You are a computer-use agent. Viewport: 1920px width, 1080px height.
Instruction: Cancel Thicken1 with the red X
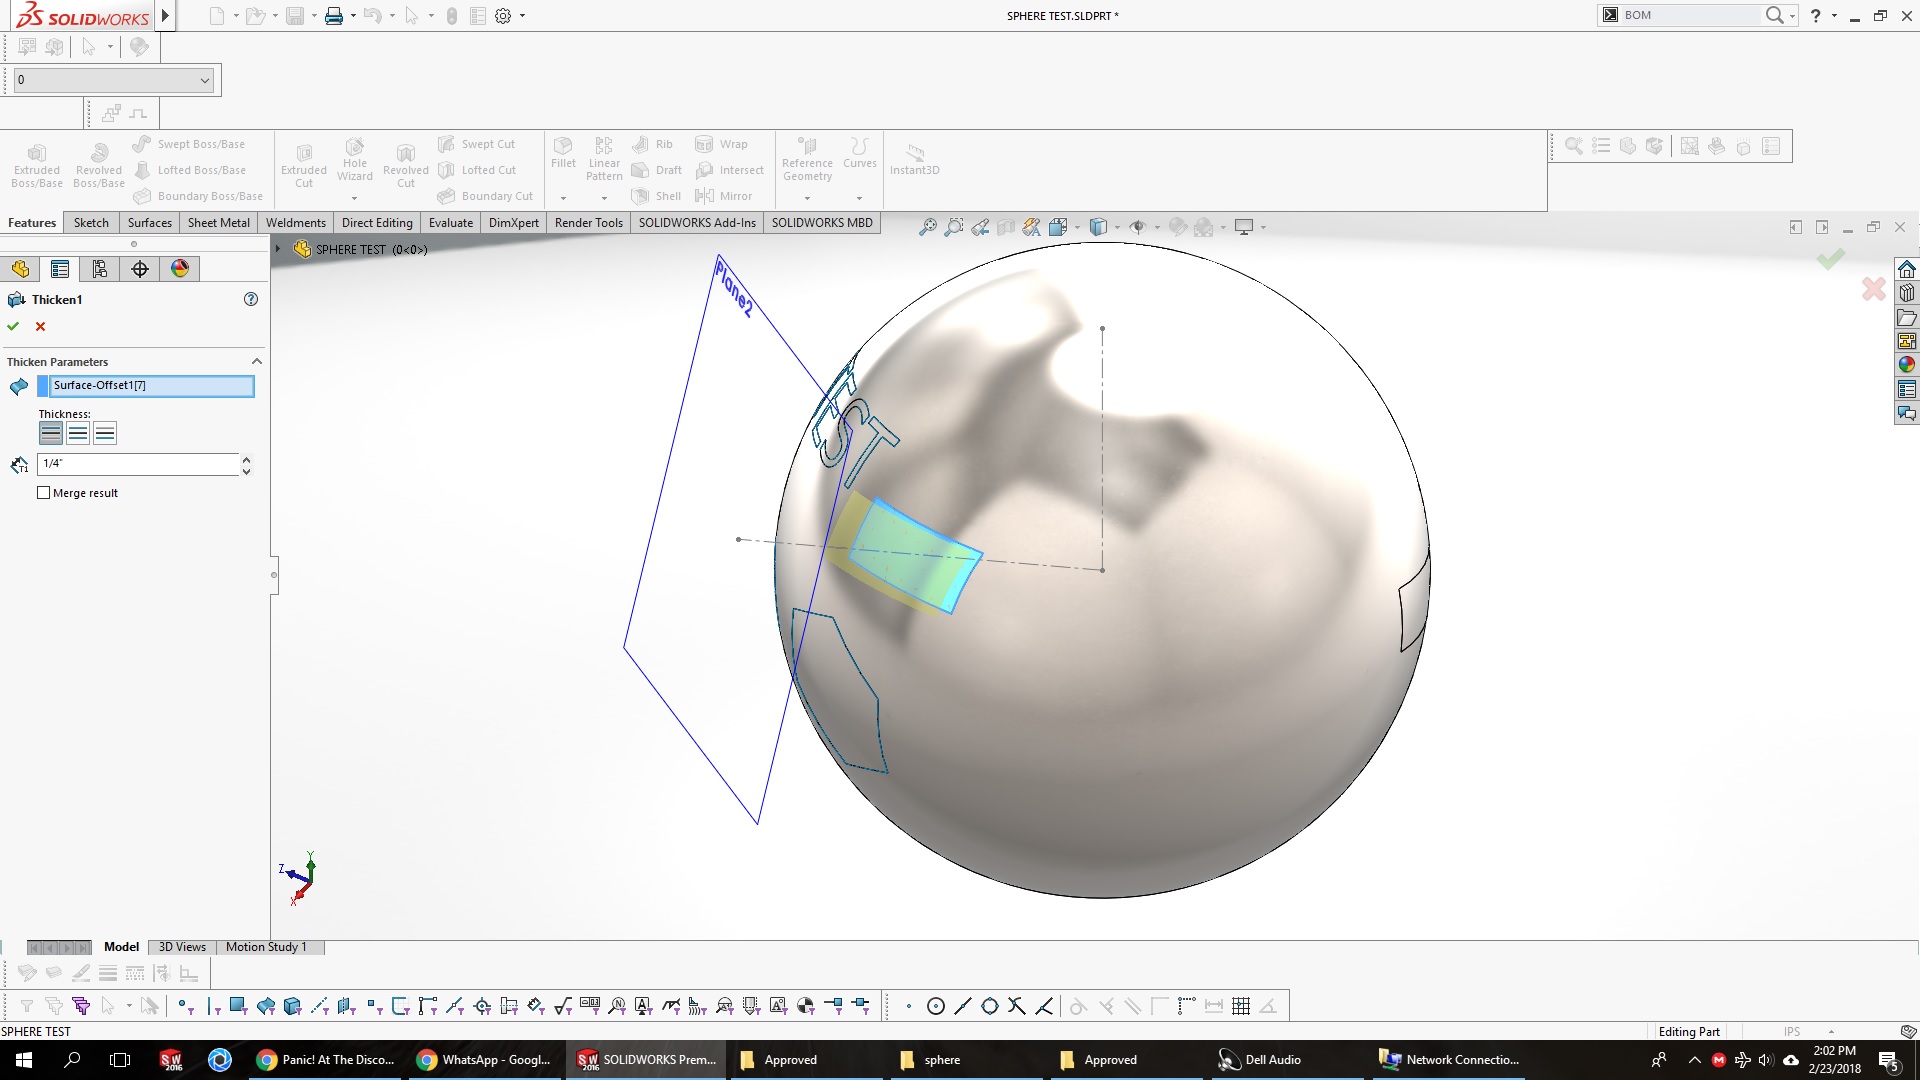(x=41, y=327)
